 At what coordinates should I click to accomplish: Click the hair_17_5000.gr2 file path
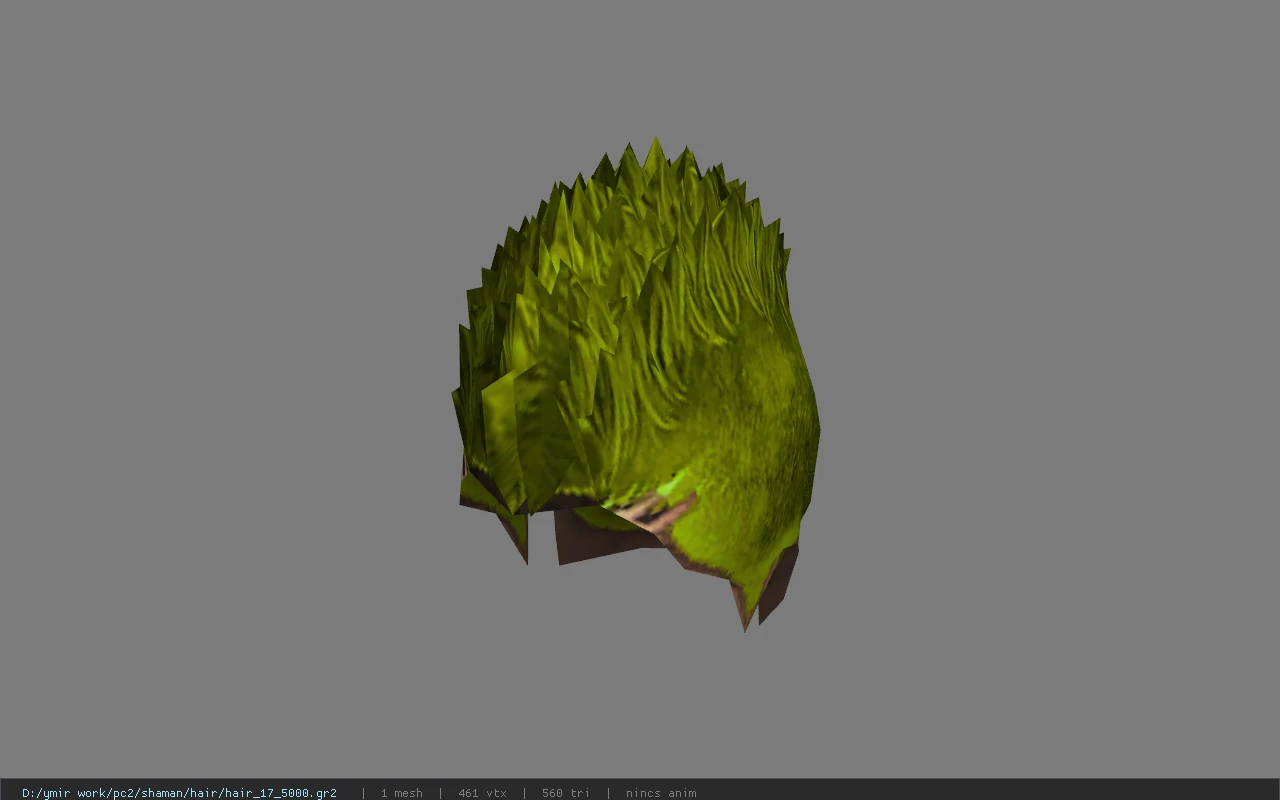(179, 793)
